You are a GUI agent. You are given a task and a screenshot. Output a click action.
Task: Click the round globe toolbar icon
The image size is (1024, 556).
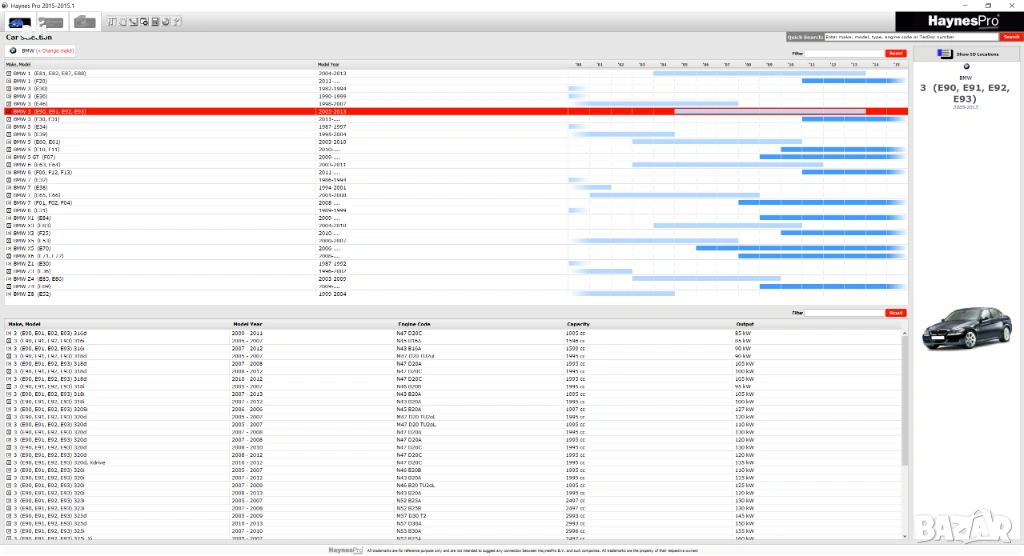[x=166, y=21]
